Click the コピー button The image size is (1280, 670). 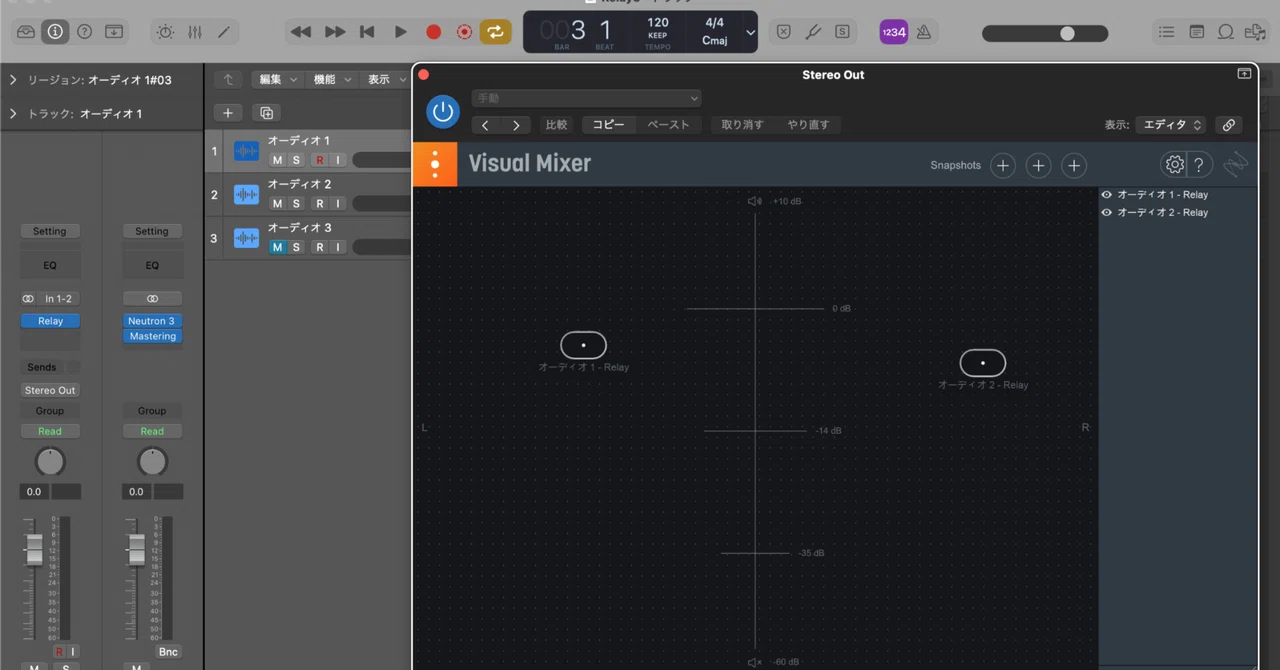coord(609,125)
